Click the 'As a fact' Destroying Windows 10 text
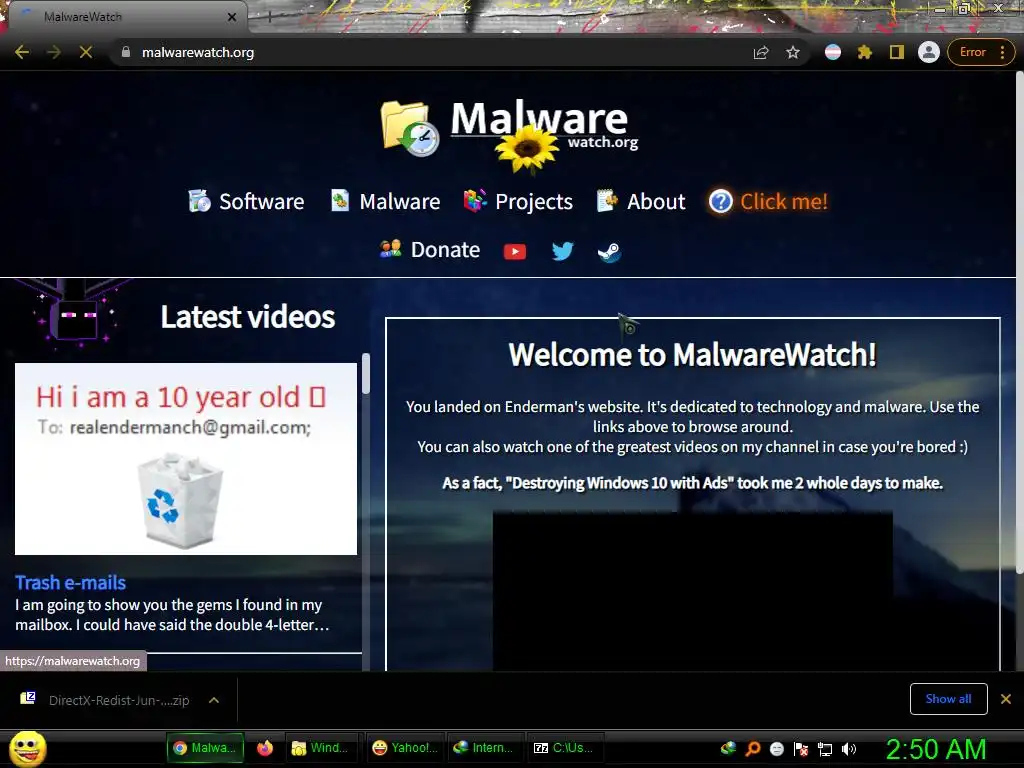The image size is (1024, 768). pyautogui.click(x=692, y=483)
